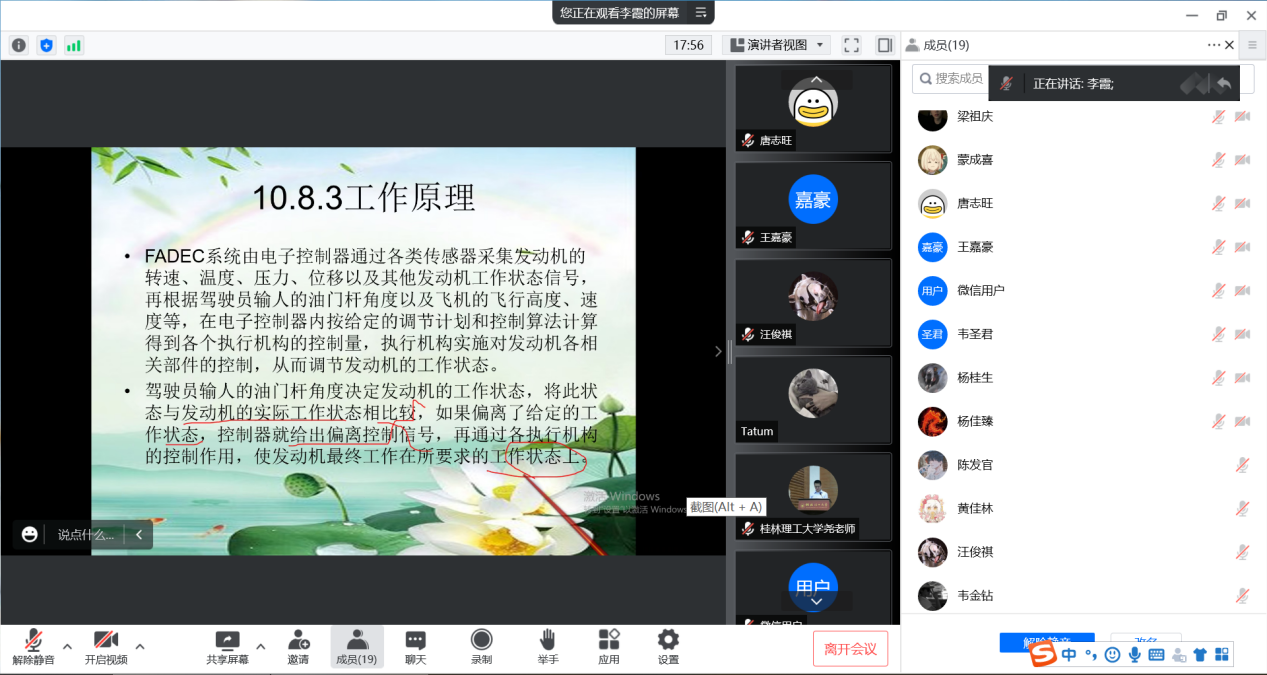
Task: Open the screen-viewing banner menu icon
Action: [701, 13]
